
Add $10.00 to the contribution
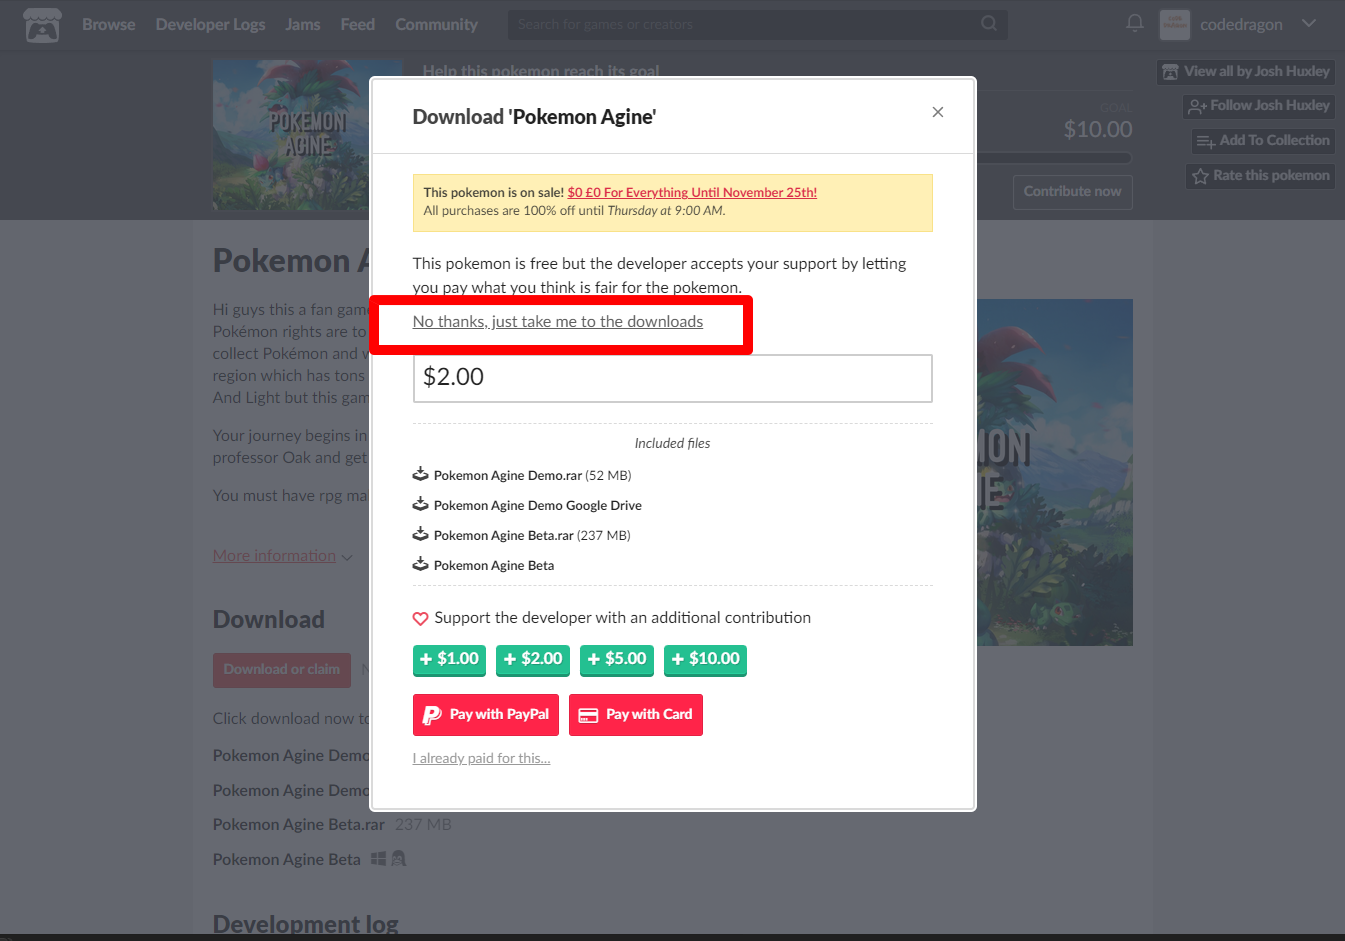pyautogui.click(x=705, y=659)
